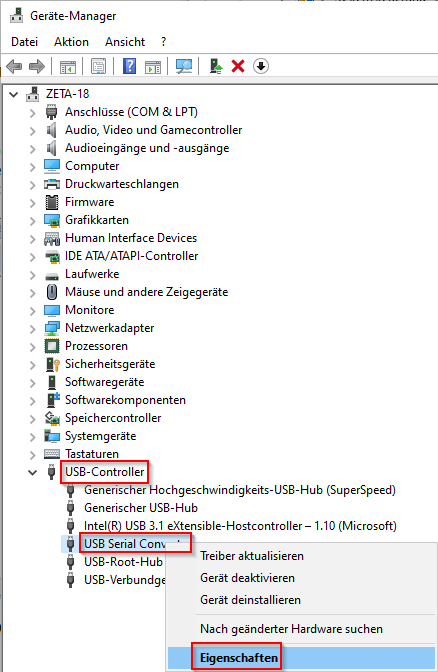This screenshot has width=438, height=672.
Task: Click the Tastaturen keyboard icon
Action: pyautogui.click(x=52, y=453)
